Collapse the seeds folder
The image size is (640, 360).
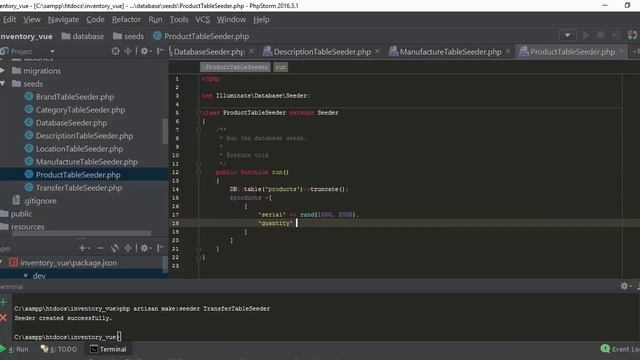click(x=3, y=84)
